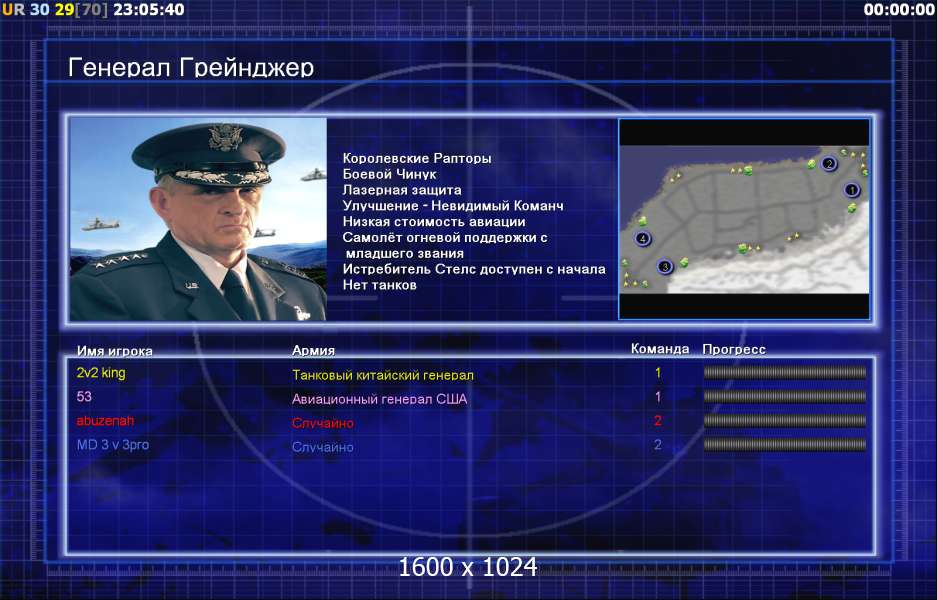Click the 00:00:00 timer at top right
937x600 pixels.
pos(899,10)
